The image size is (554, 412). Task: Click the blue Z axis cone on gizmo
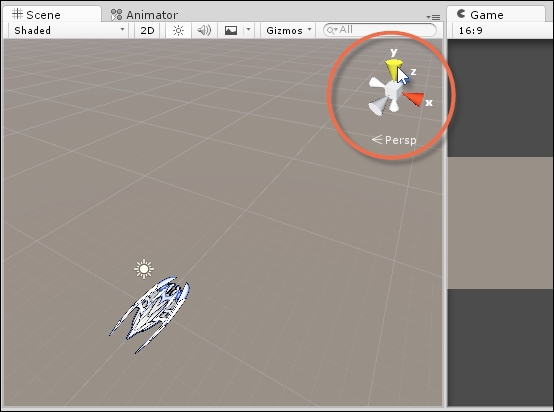tap(407, 79)
